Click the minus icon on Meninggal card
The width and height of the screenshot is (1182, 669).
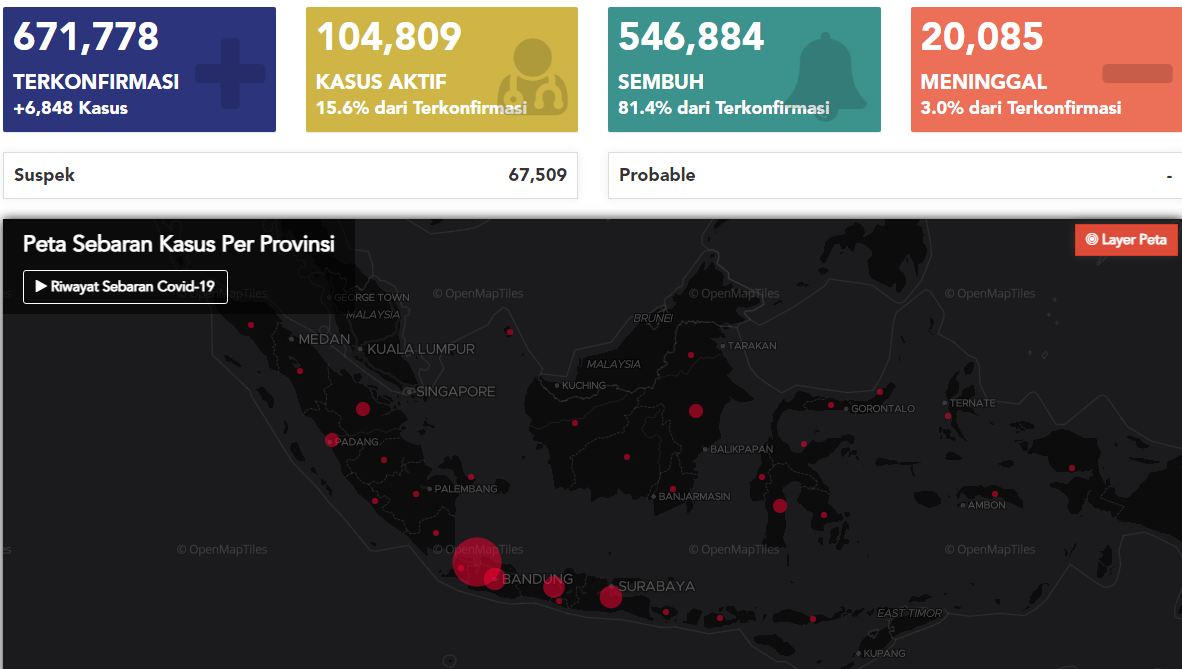[x=1137, y=73]
